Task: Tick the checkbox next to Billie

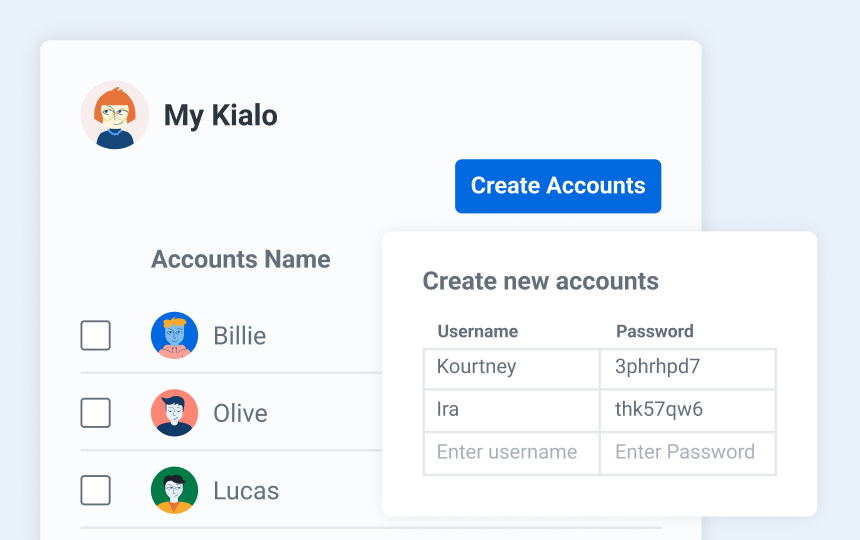Action: pos(95,335)
